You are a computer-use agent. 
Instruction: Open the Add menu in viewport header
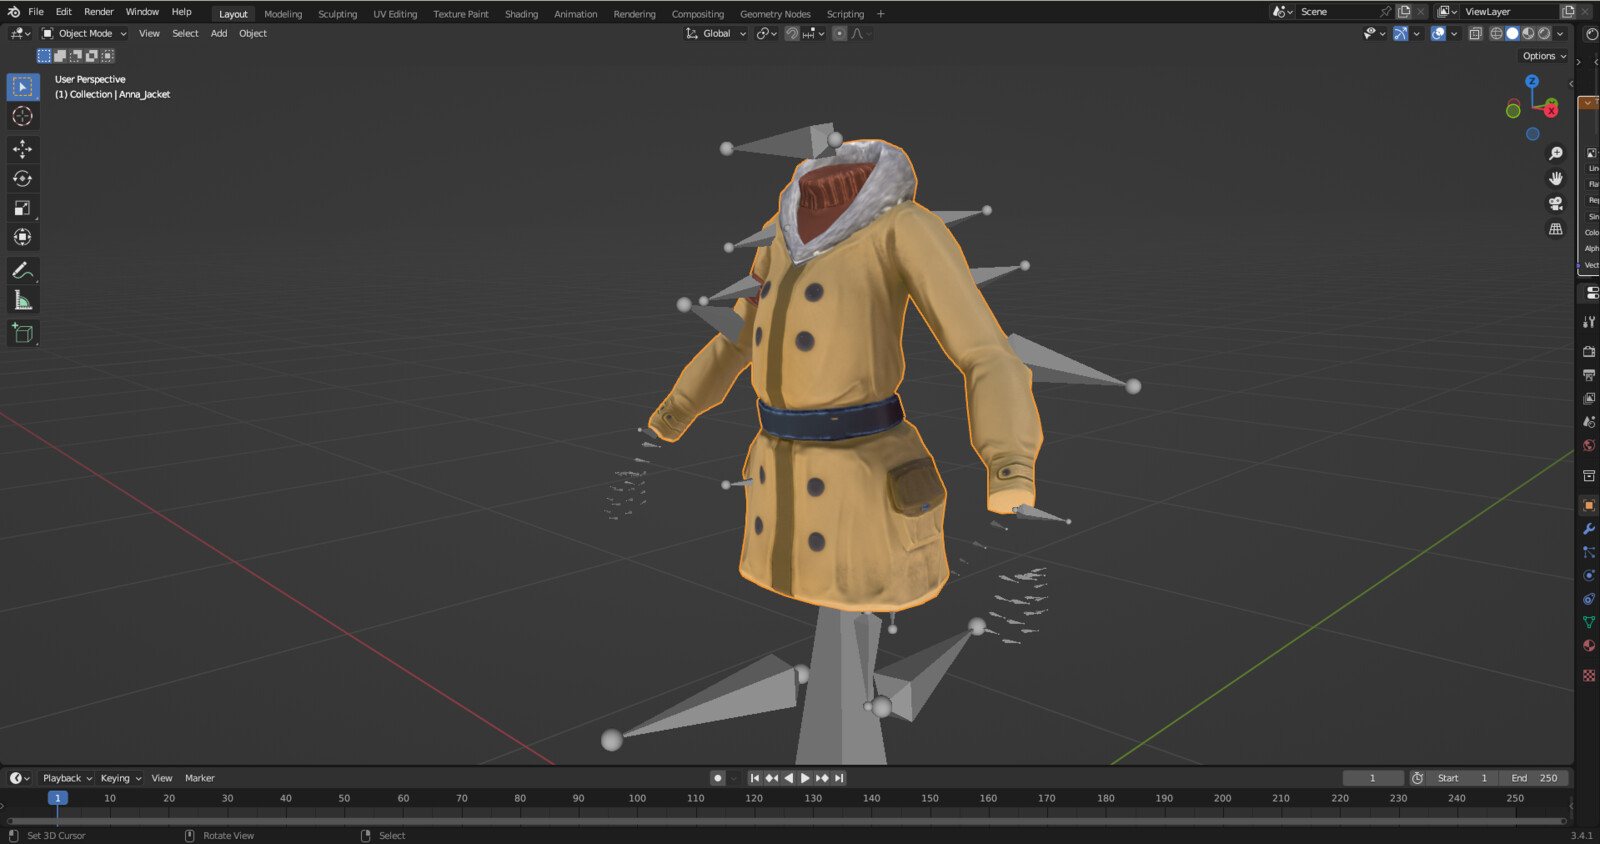click(219, 34)
